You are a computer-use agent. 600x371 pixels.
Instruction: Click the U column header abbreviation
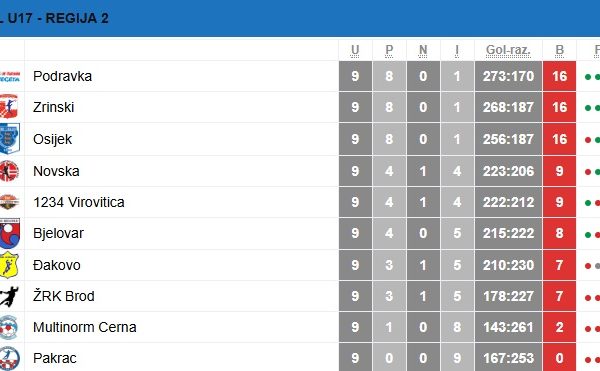355,50
